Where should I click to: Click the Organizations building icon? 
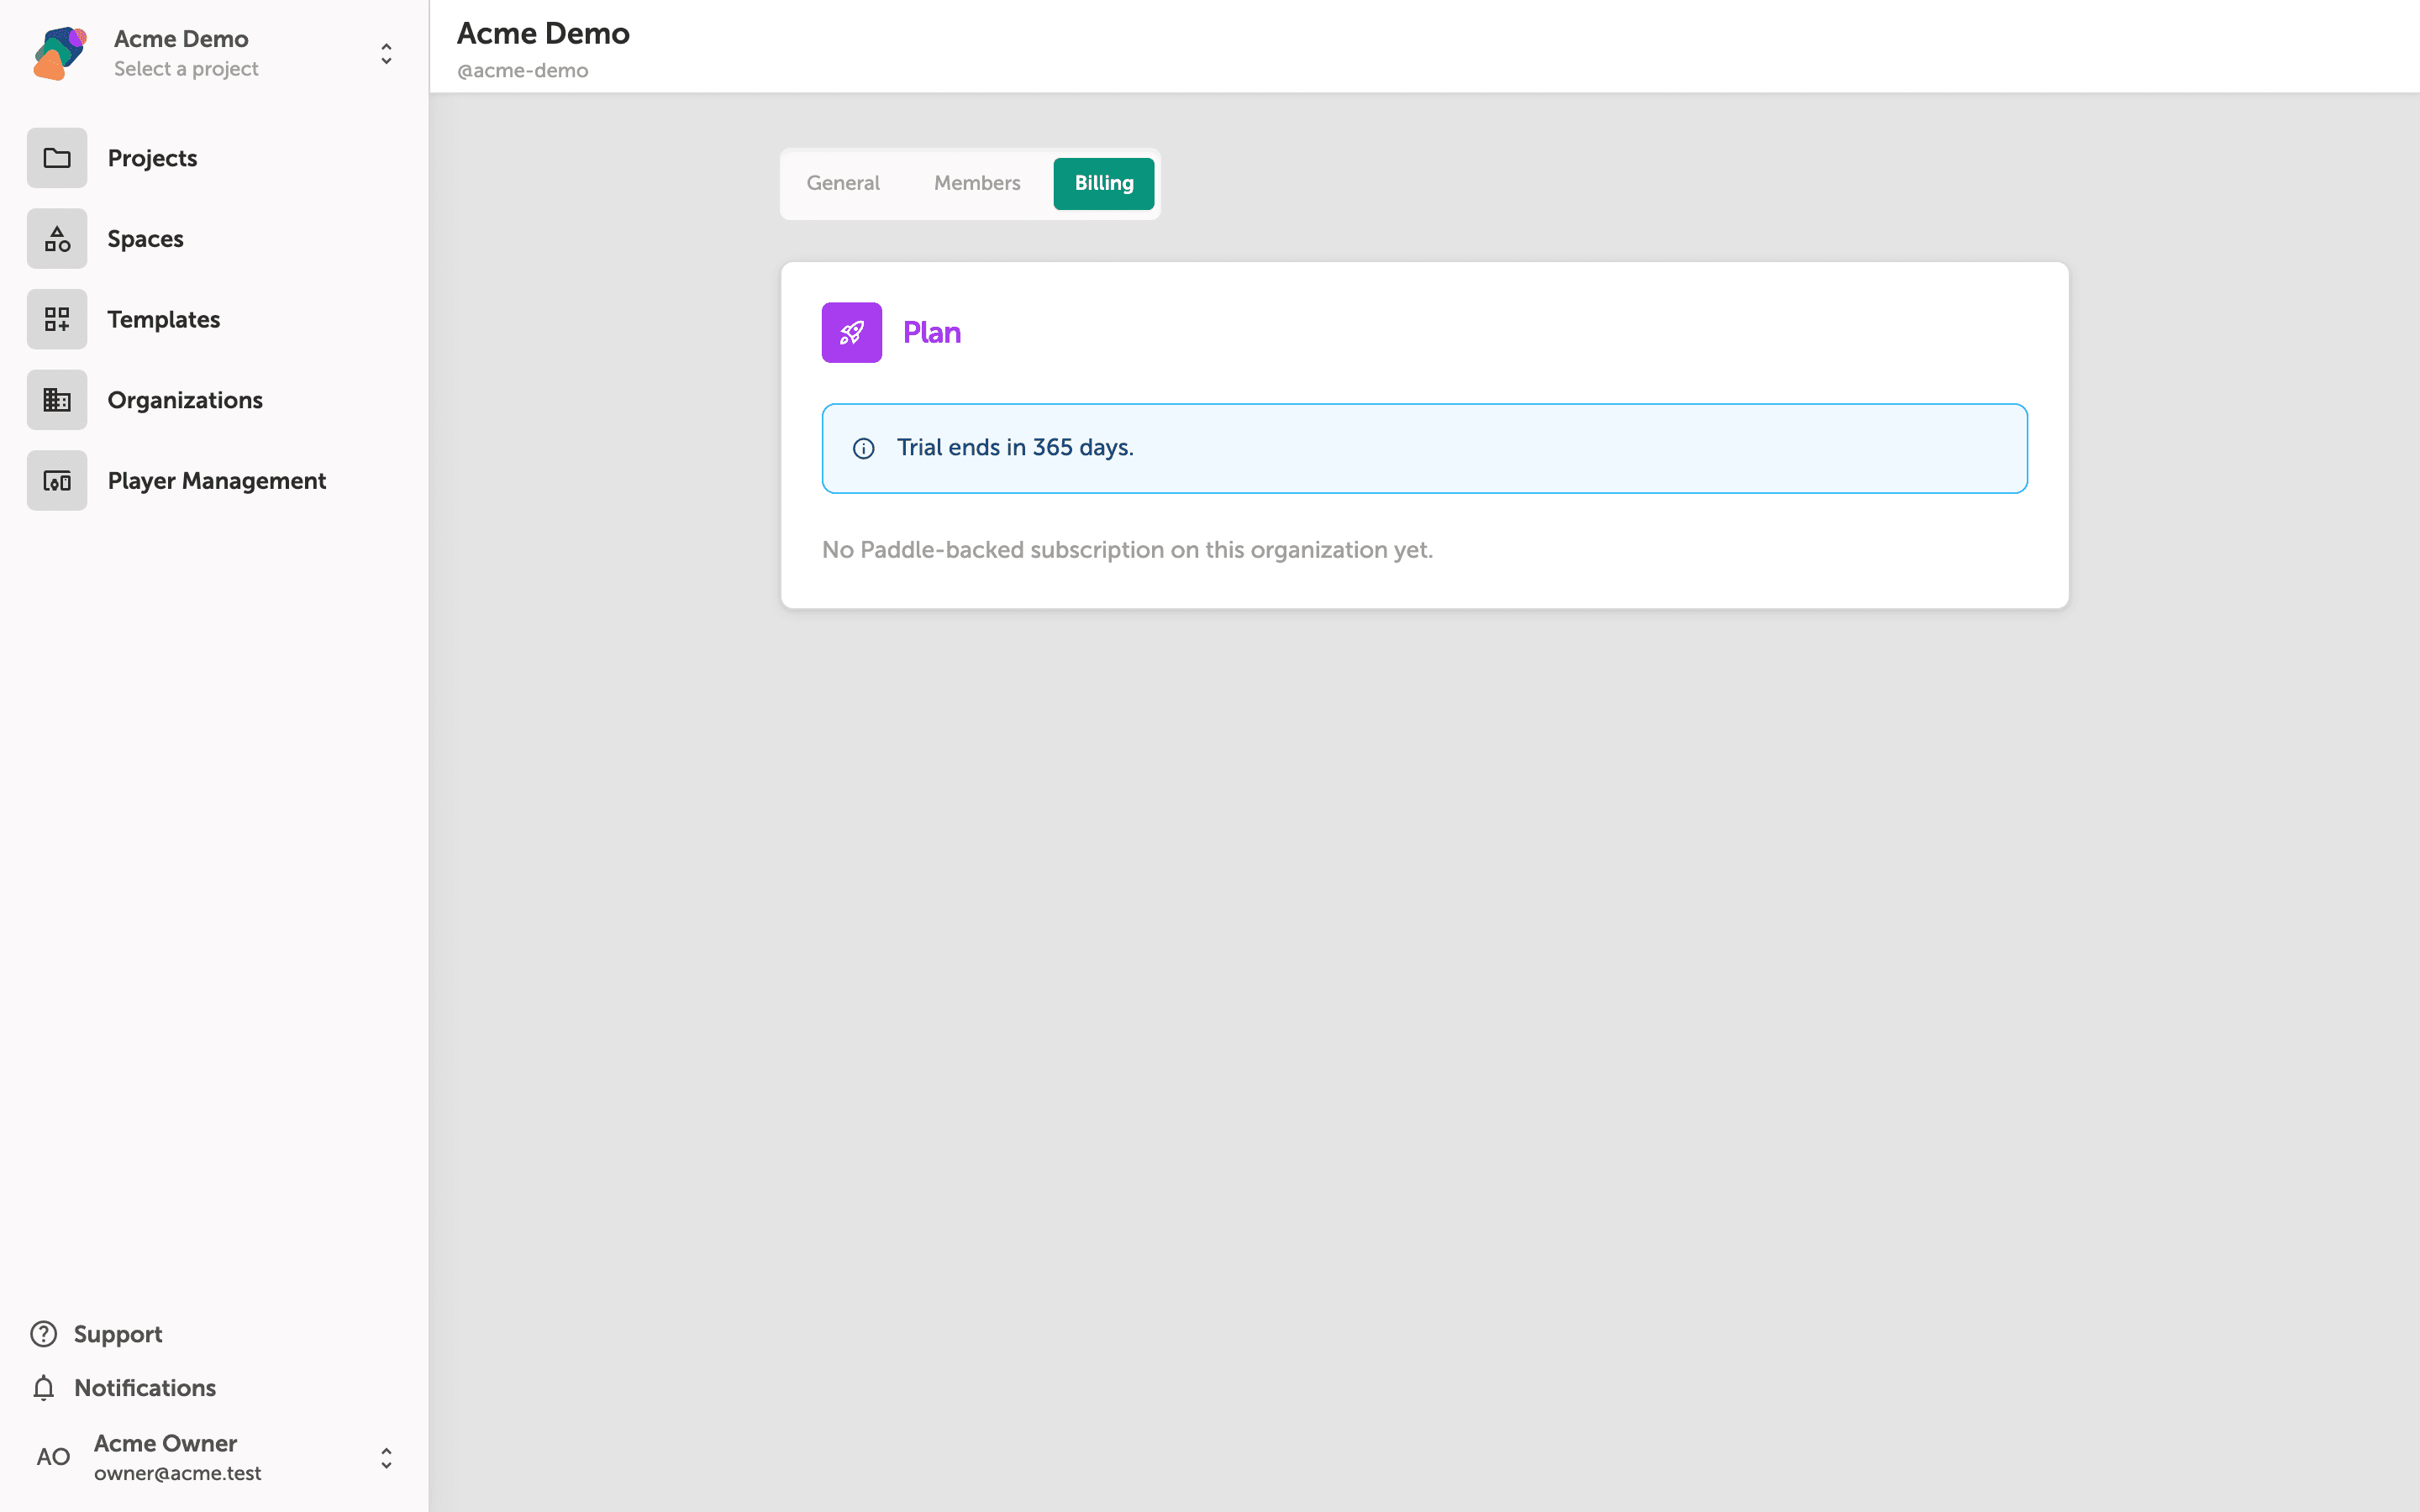(57, 400)
